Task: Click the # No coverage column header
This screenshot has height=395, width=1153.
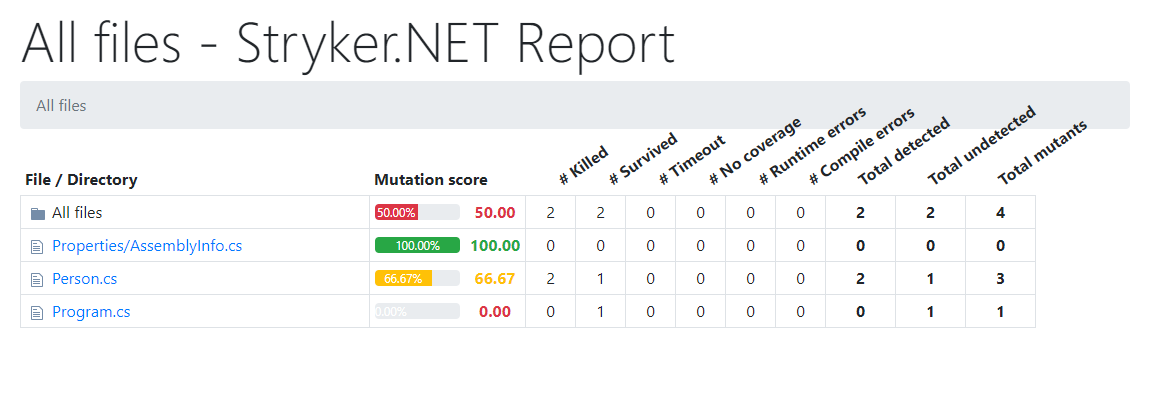Action: [x=755, y=151]
